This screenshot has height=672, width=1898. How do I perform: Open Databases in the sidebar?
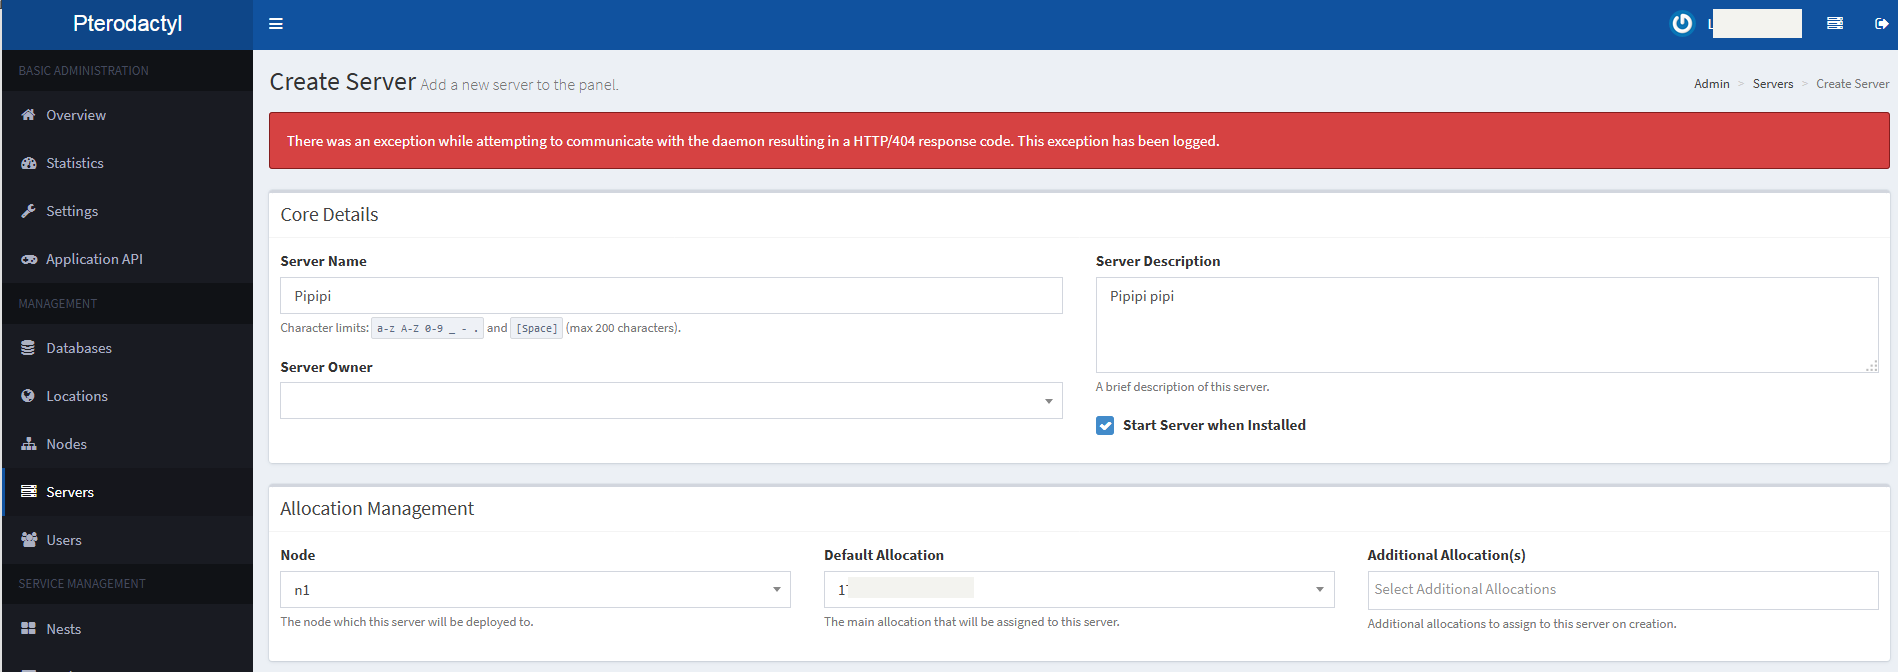(x=78, y=348)
